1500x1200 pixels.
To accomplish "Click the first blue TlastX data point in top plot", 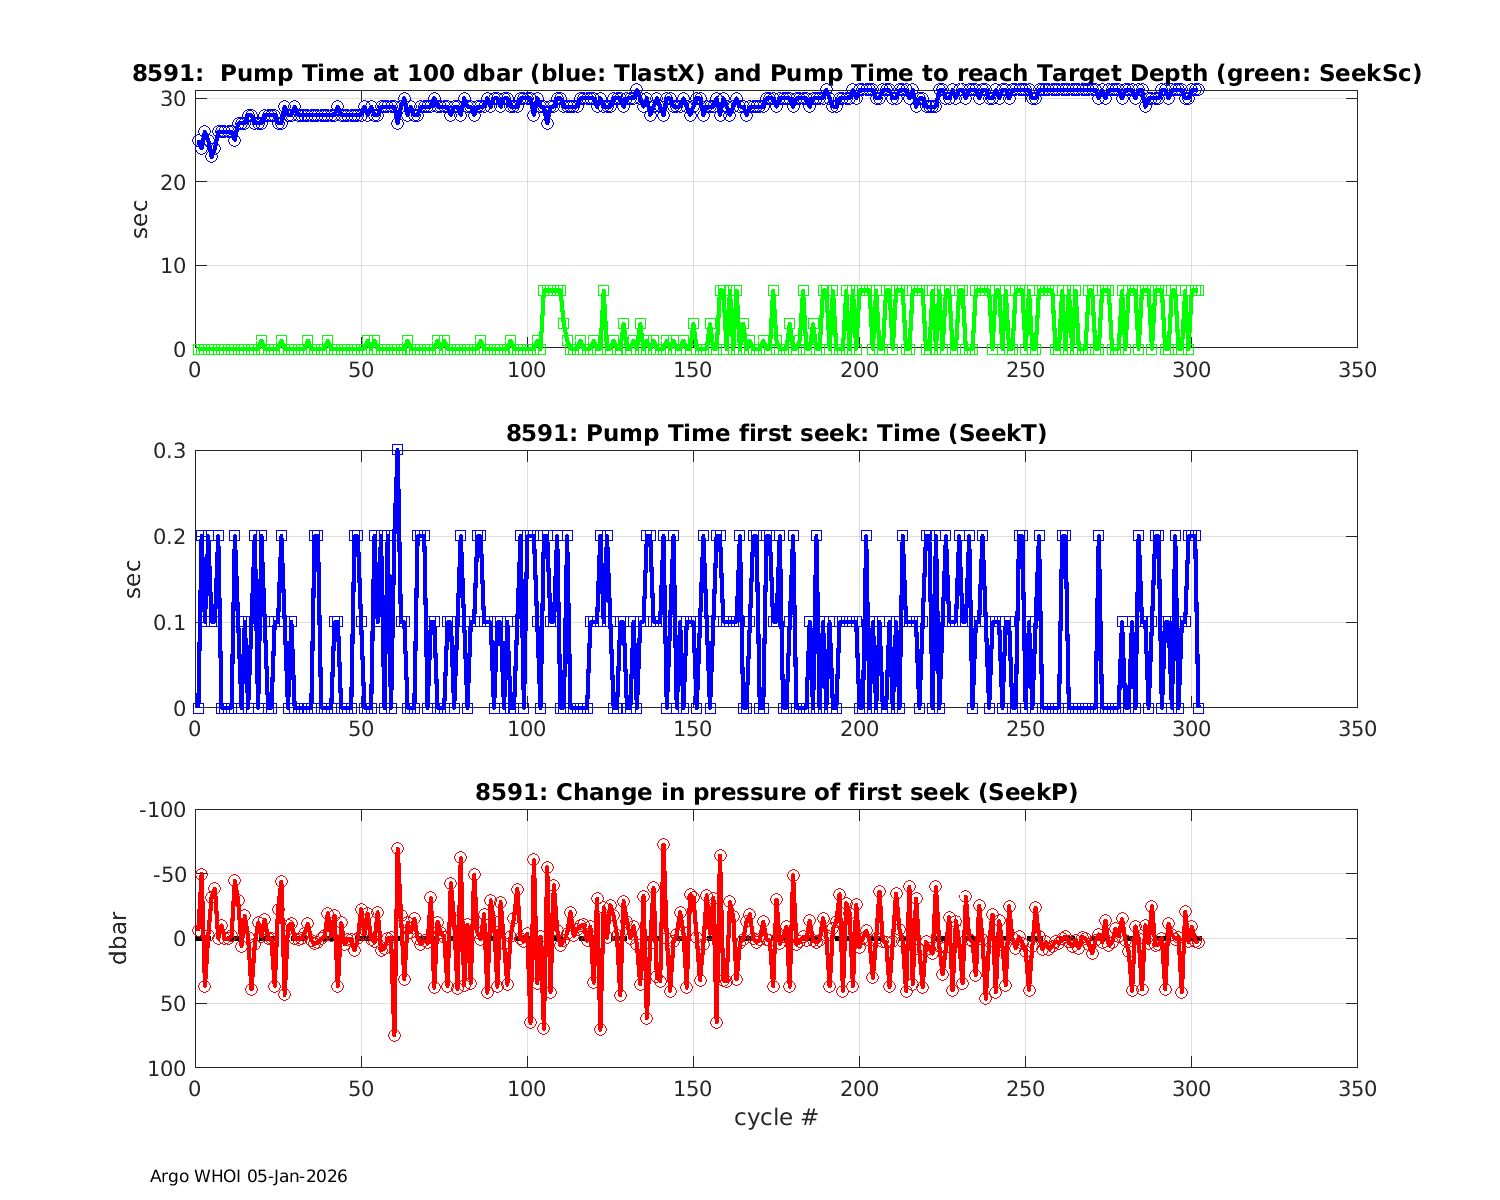I will (198, 141).
